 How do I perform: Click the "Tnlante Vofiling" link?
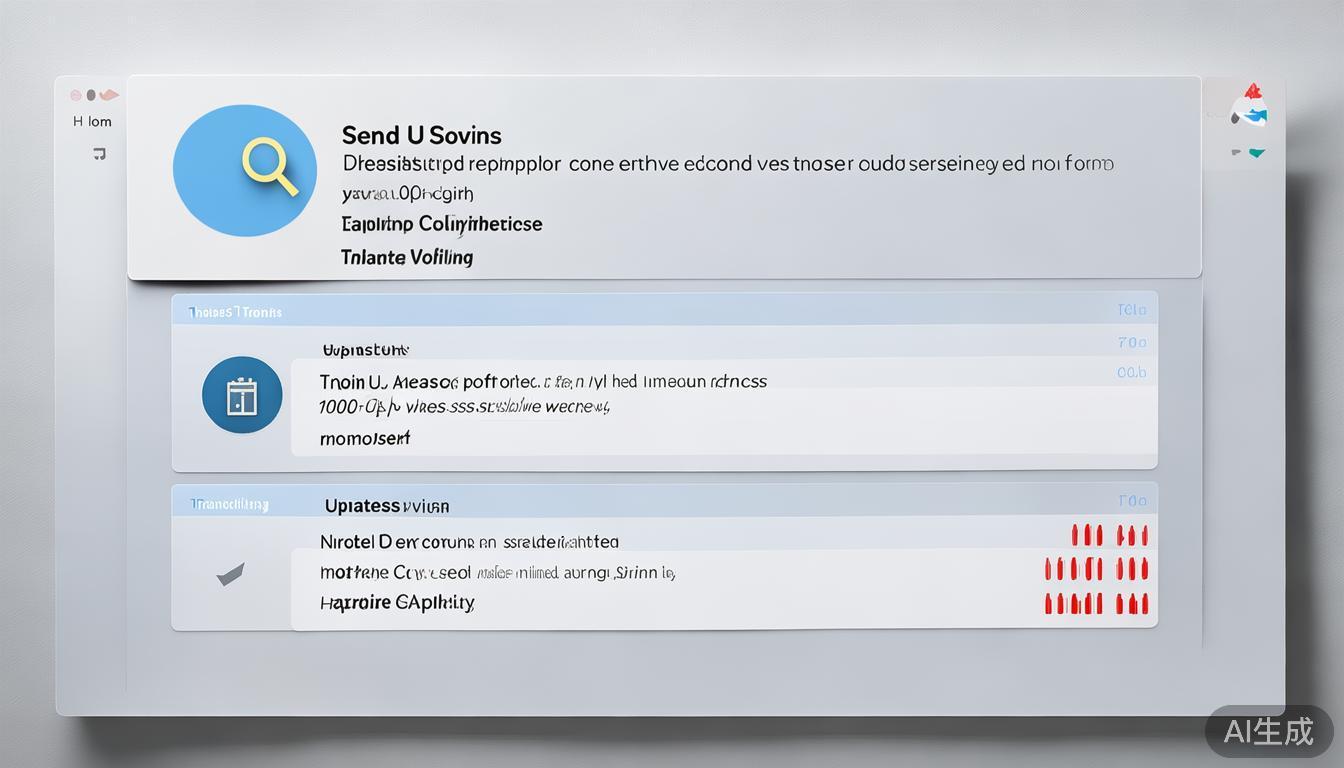pyautogui.click(x=406, y=257)
